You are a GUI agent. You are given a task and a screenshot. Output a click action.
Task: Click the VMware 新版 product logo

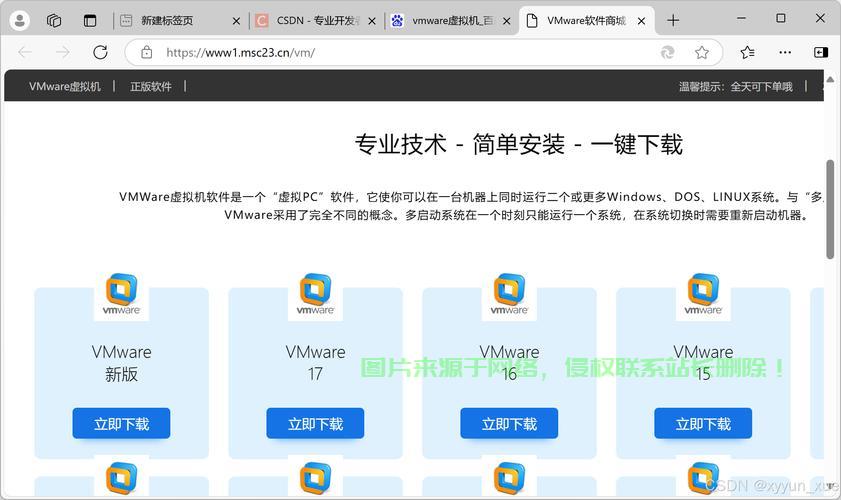(121, 295)
